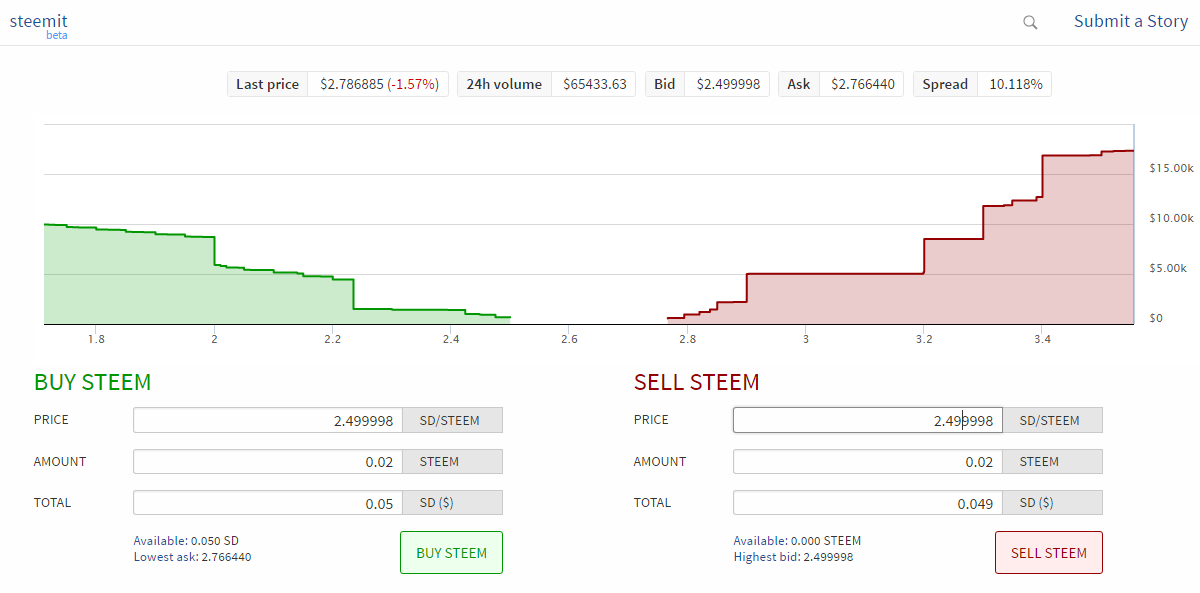Click the sell amount input field
Viewport: 1200px width, 593px height.
(x=867, y=461)
